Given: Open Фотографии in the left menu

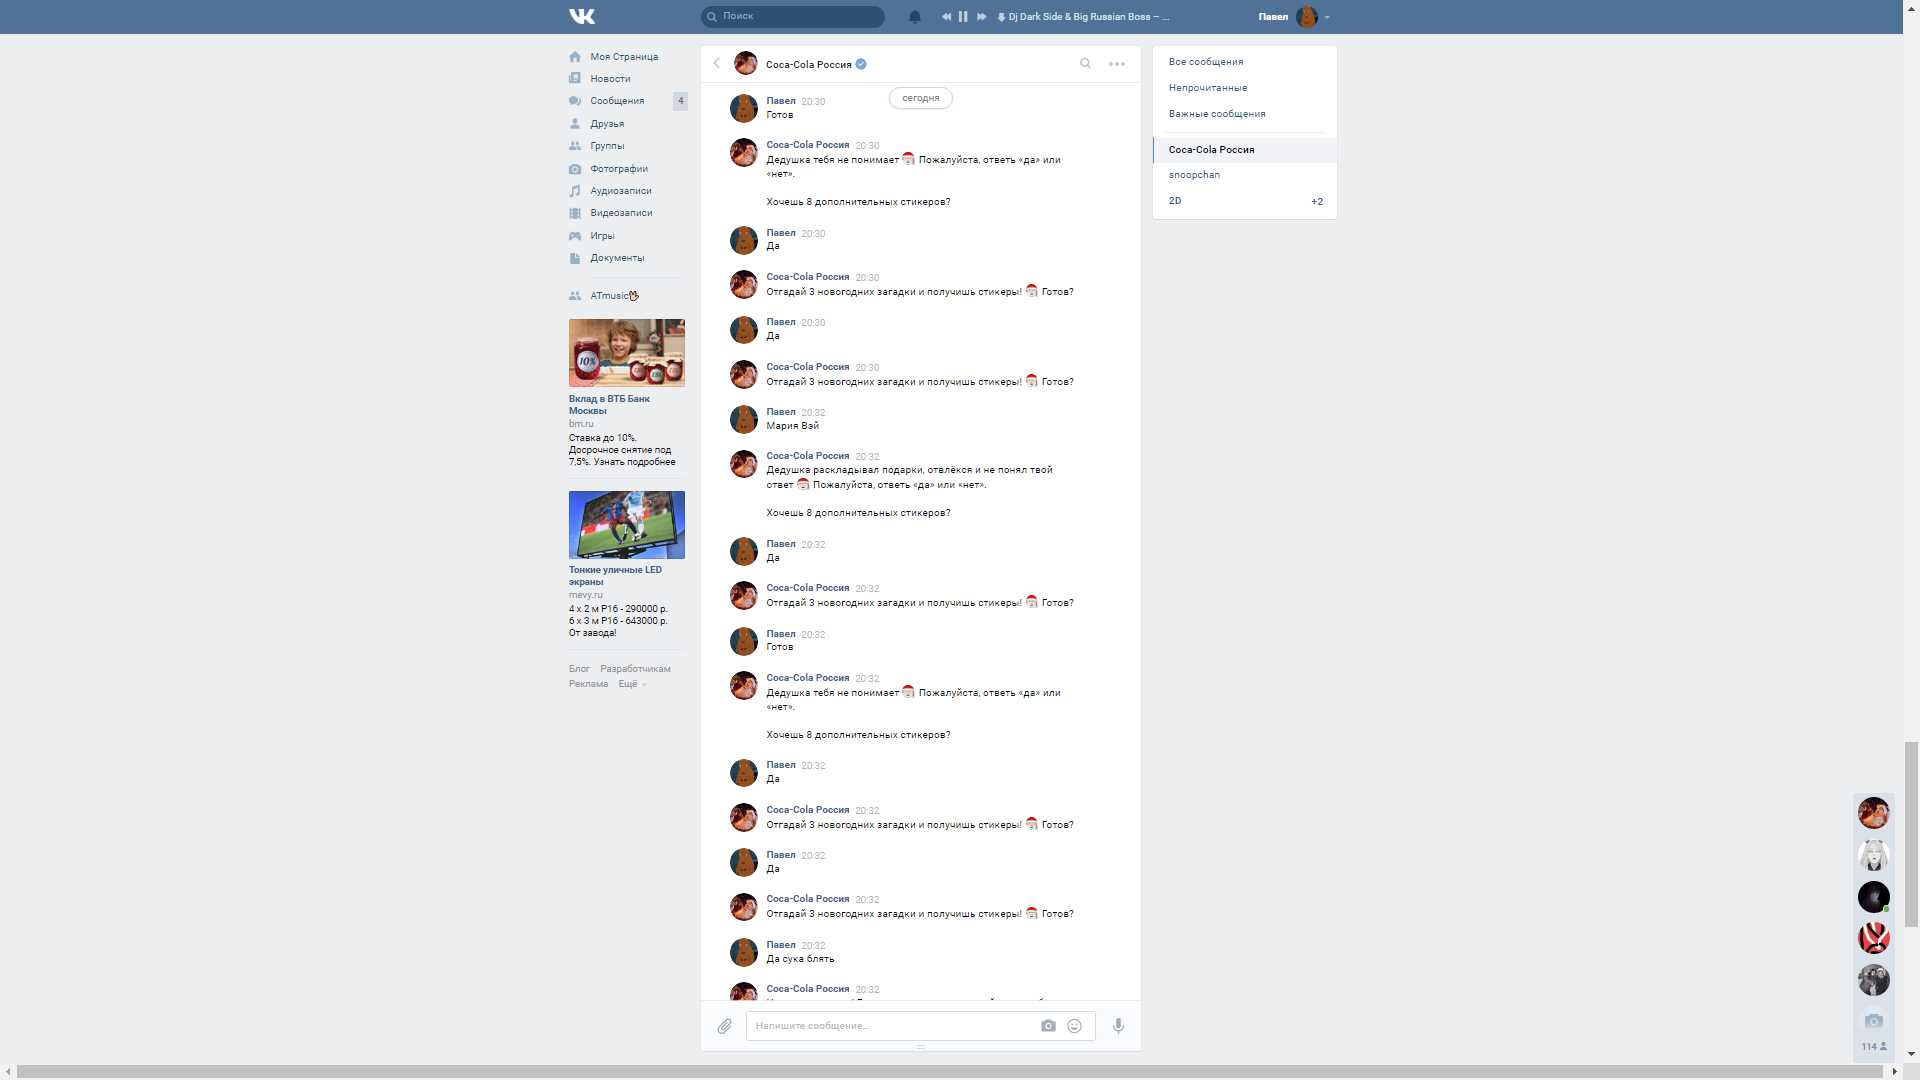Looking at the screenshot, I should pos(619,169).
